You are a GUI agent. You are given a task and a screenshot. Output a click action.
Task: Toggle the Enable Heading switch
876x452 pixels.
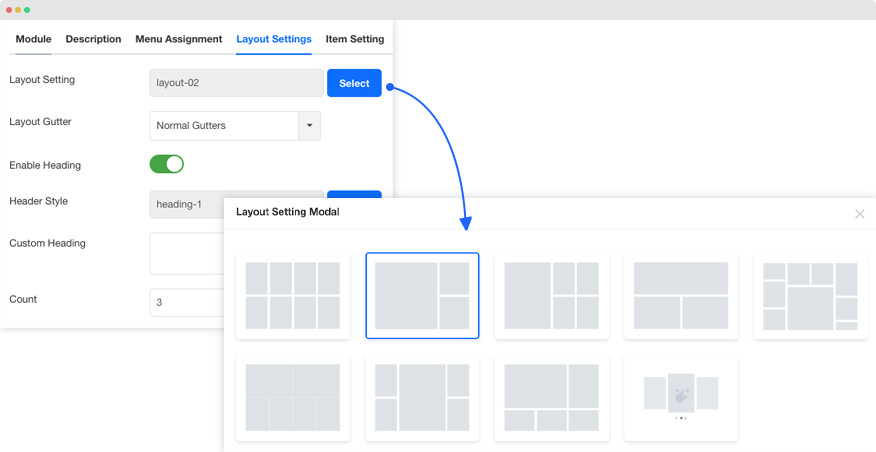pos(166,164)
